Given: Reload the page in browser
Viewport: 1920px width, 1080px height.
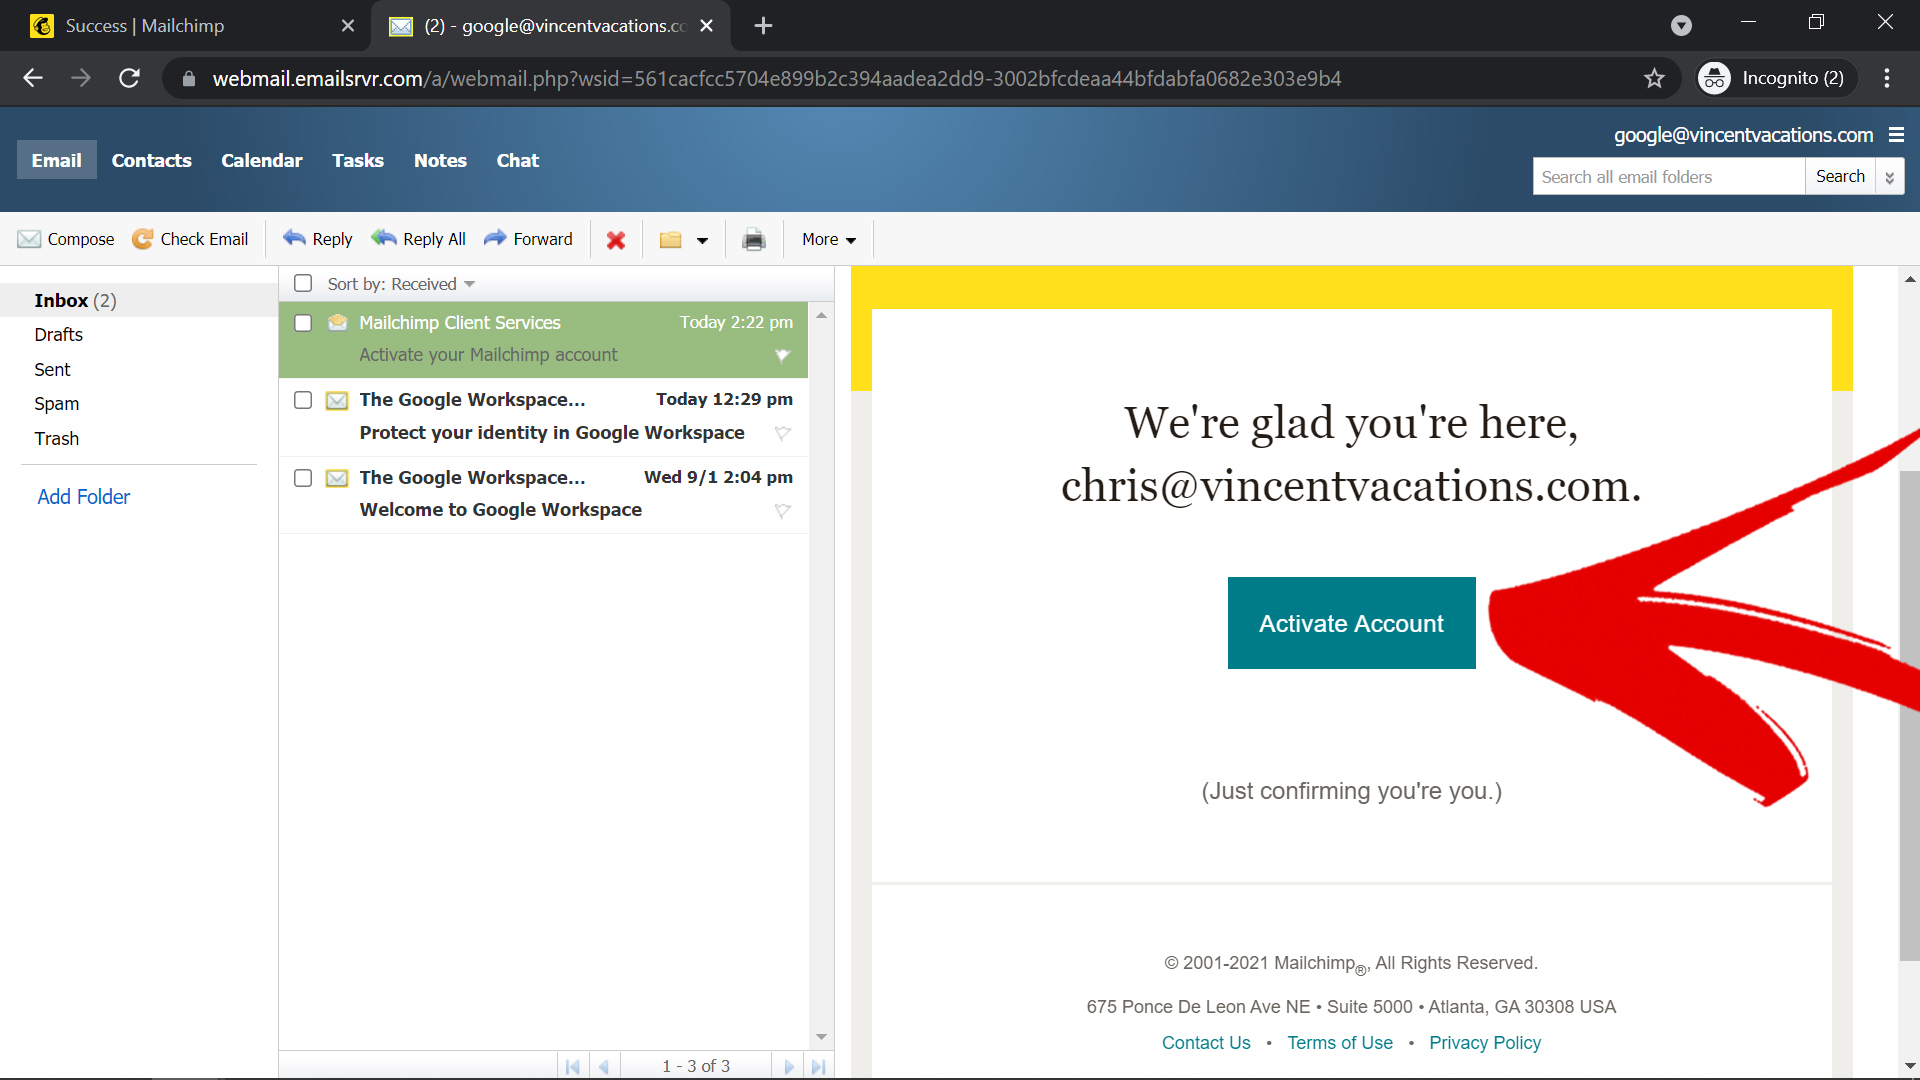Looking at the screenshot, I should tap(129, 78).
